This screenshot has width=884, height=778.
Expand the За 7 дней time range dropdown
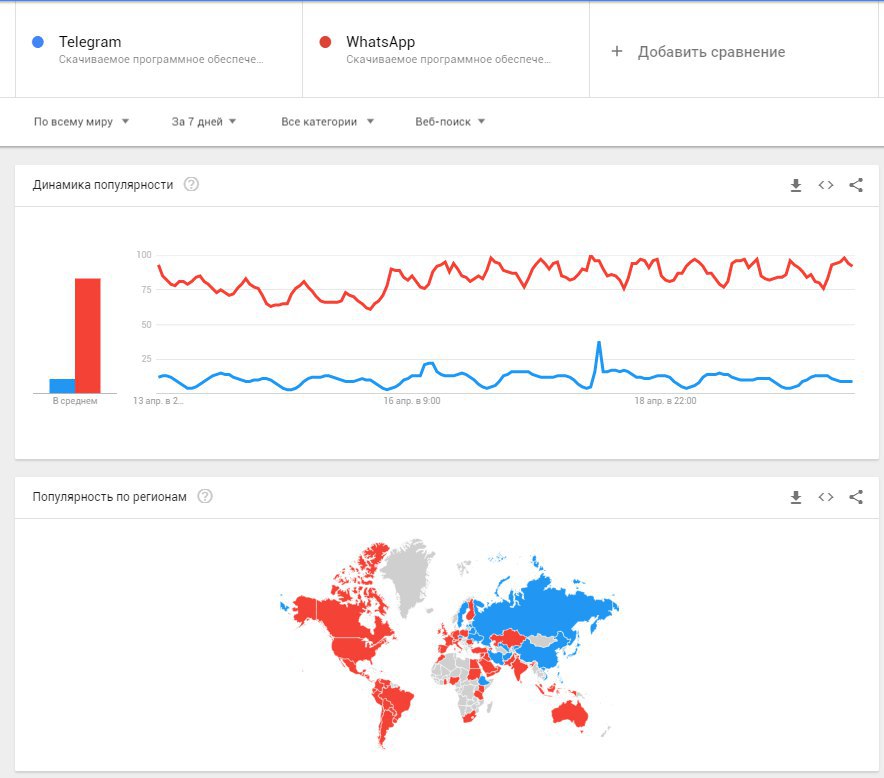point(204,122)
